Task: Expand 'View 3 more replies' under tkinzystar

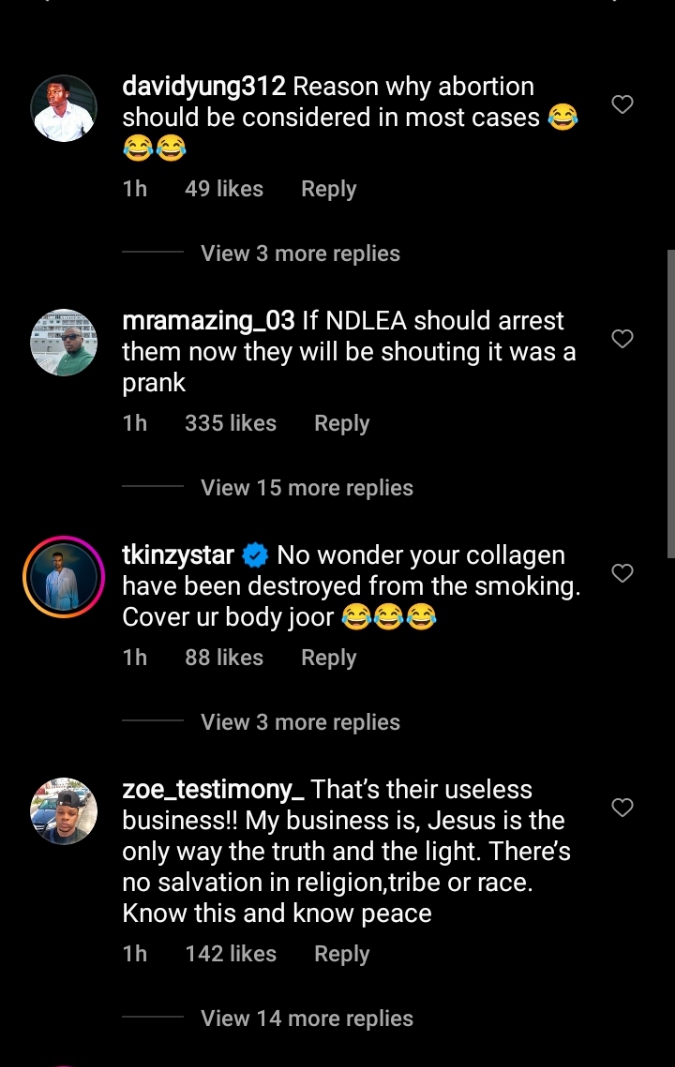Action: pyautogui.click(x=300, y=722)
